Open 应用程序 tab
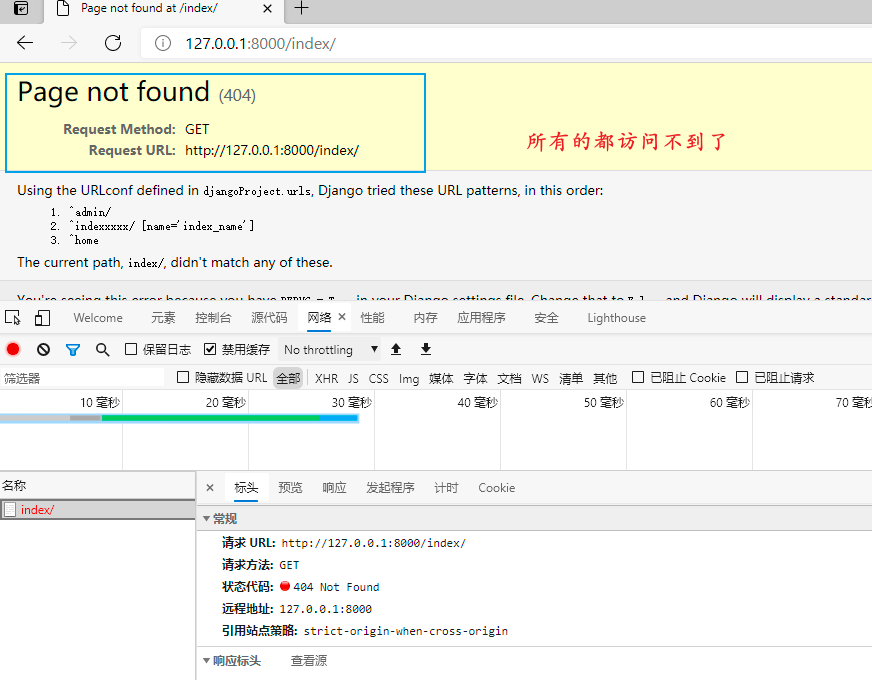This screenshot has width=872, height=680. (482, 318)
